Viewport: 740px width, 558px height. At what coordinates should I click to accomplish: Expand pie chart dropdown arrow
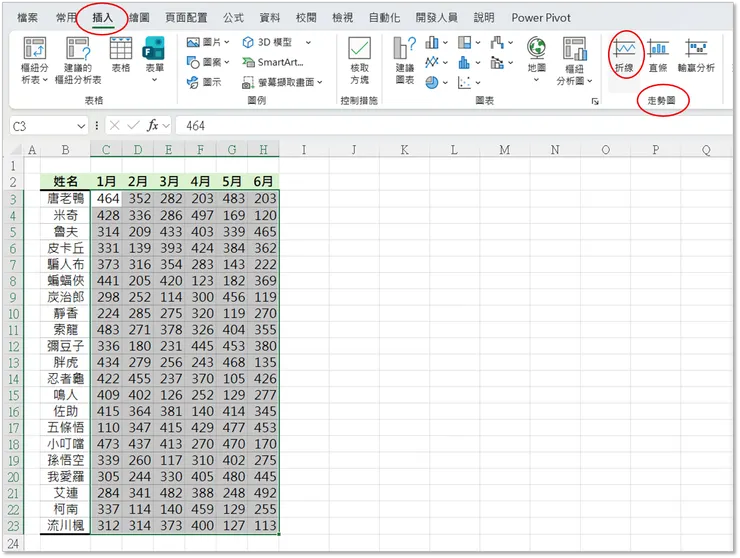(x=445, y=83)
